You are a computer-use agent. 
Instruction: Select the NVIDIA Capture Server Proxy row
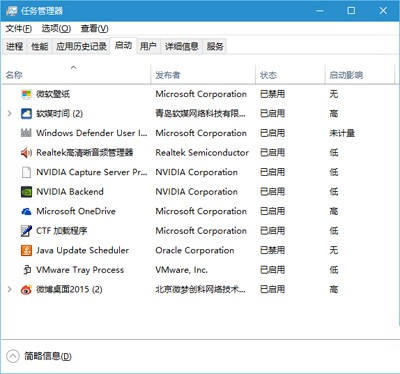[x=200, y=172]
